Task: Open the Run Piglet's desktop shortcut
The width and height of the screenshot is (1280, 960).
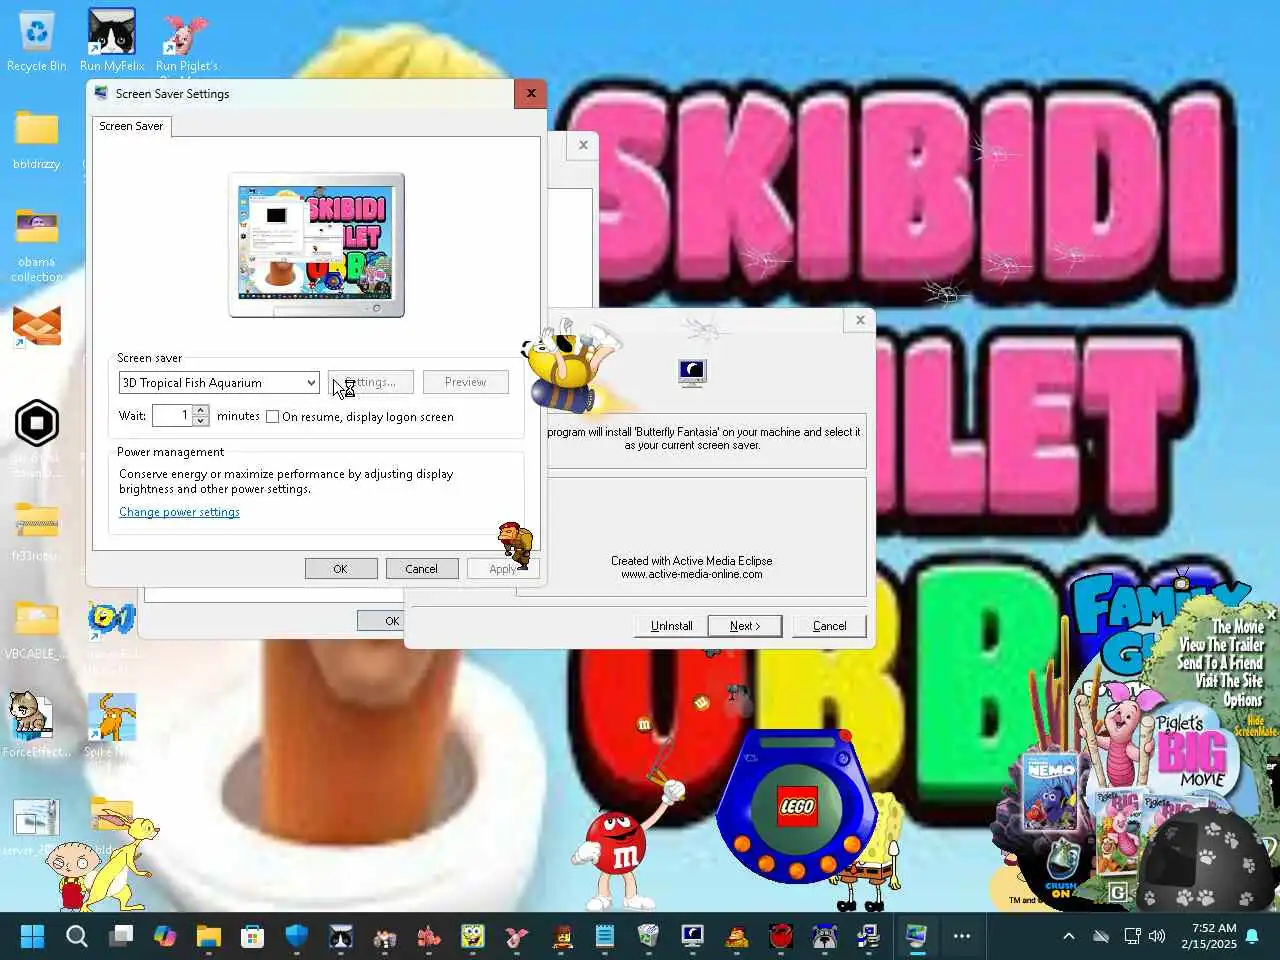Action: (x=186, y=41)
